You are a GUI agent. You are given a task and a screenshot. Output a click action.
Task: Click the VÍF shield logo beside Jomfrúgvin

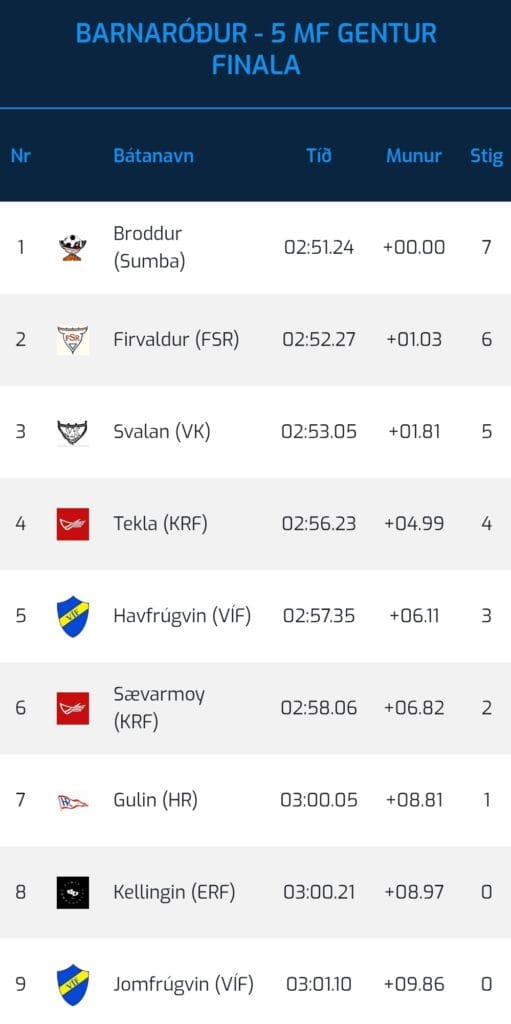pos(73,985)
